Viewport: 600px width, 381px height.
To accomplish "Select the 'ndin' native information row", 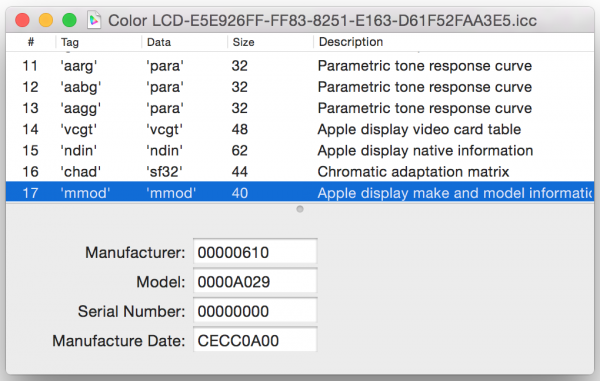I will click(300, 151).
